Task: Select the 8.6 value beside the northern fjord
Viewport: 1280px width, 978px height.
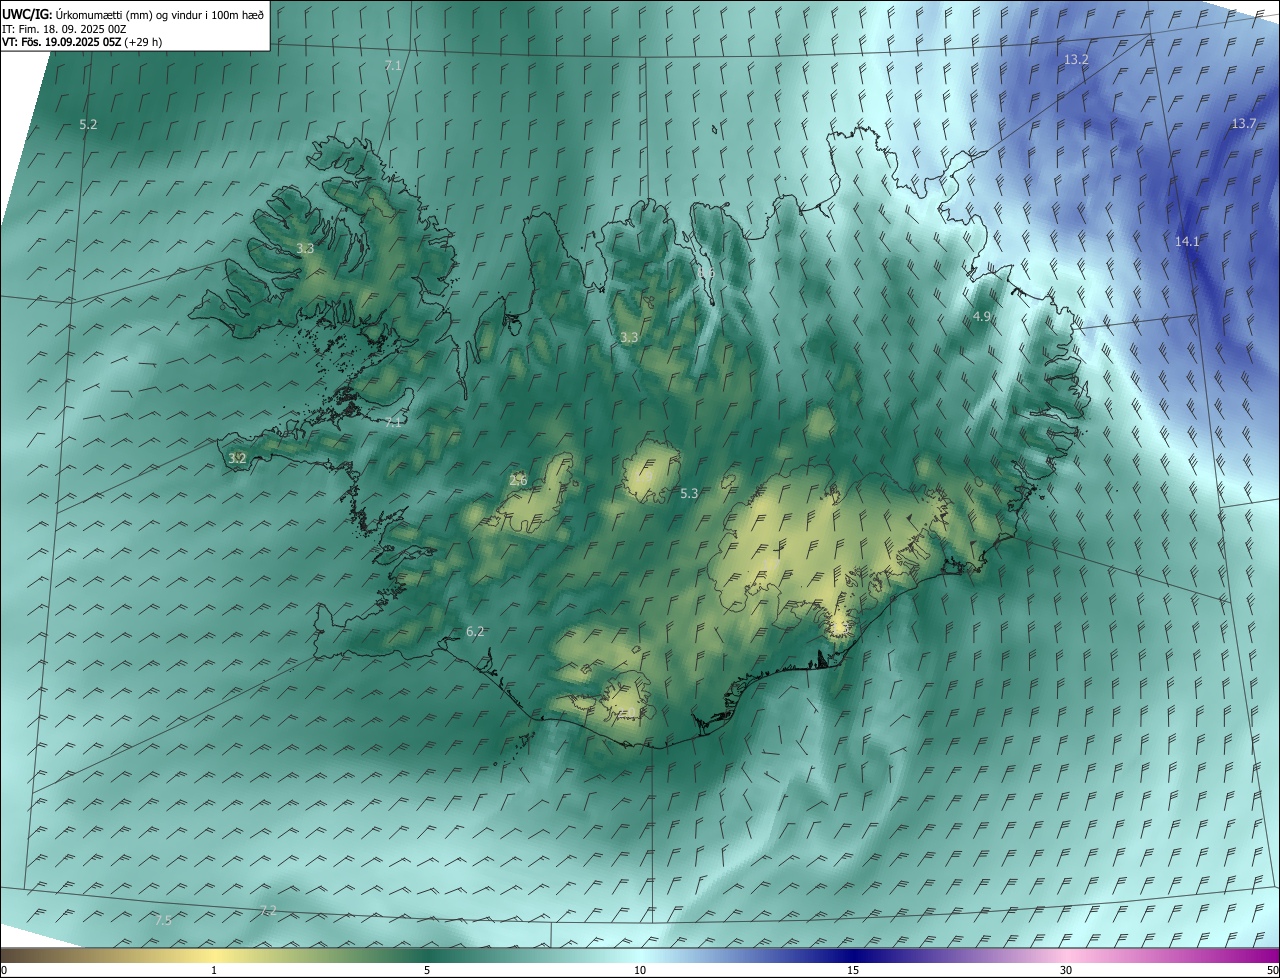Action: pos(706,273)
